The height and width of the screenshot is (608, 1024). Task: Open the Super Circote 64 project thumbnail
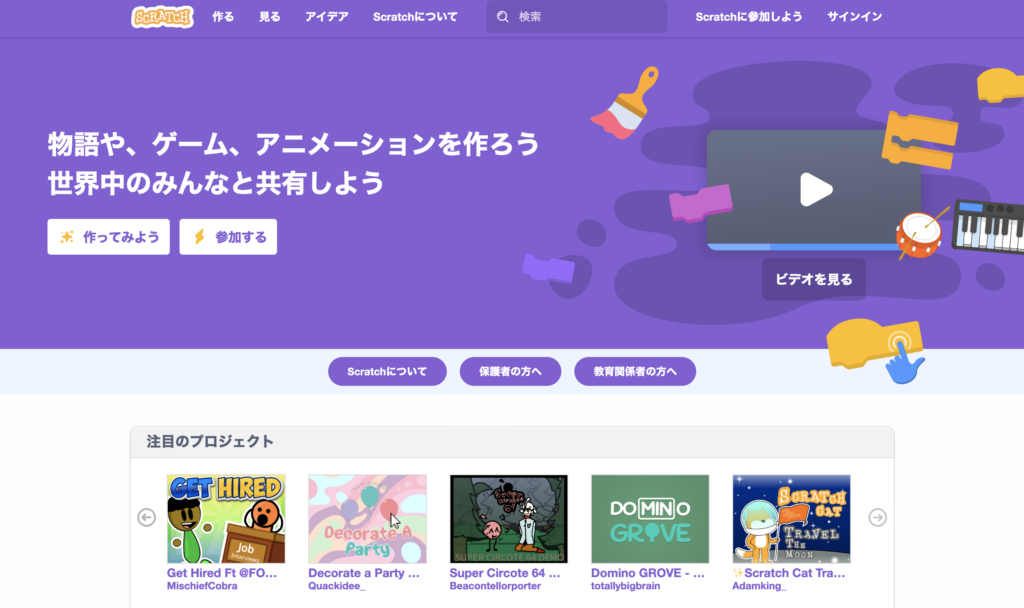pos(509,519)
